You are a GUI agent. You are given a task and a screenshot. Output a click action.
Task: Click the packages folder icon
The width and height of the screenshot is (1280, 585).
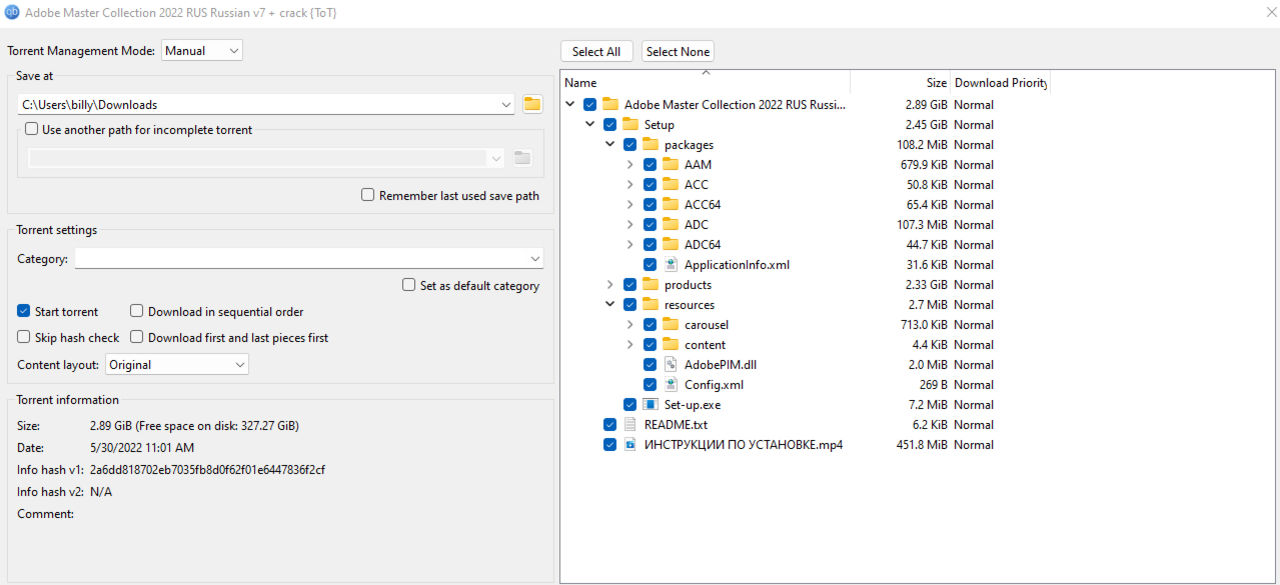pos(652,144)
